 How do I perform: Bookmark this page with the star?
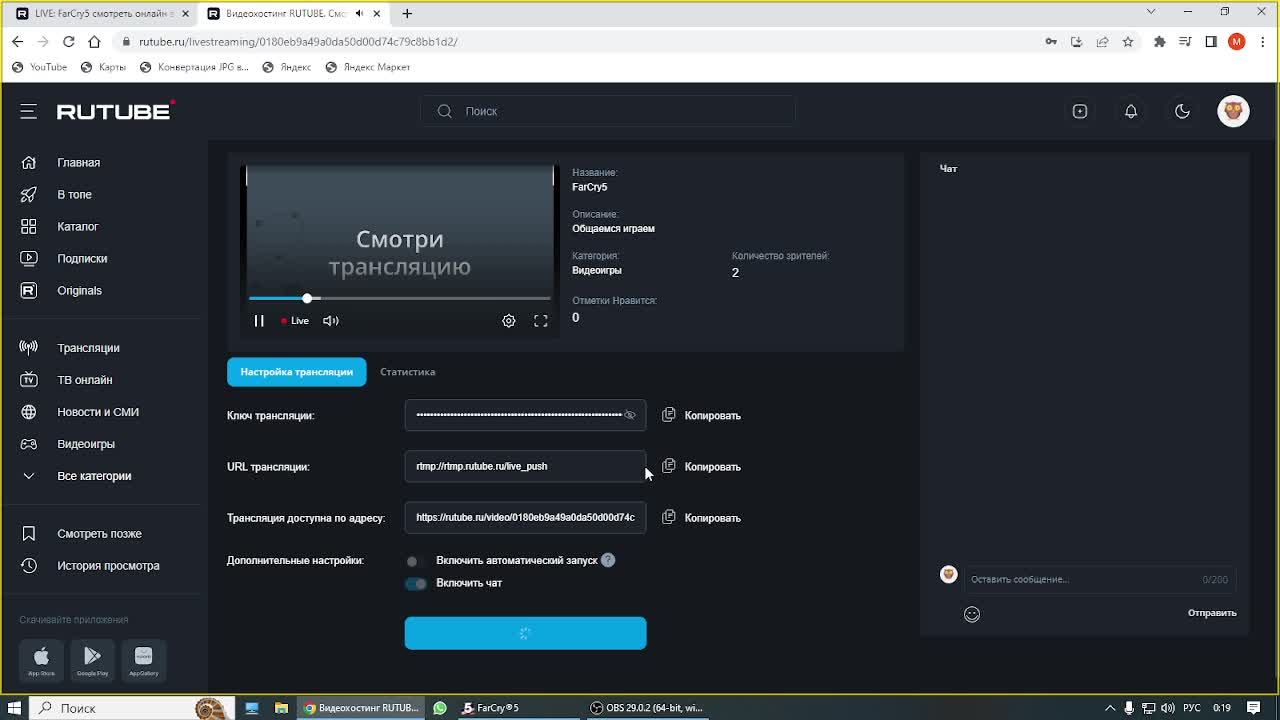1128,42
